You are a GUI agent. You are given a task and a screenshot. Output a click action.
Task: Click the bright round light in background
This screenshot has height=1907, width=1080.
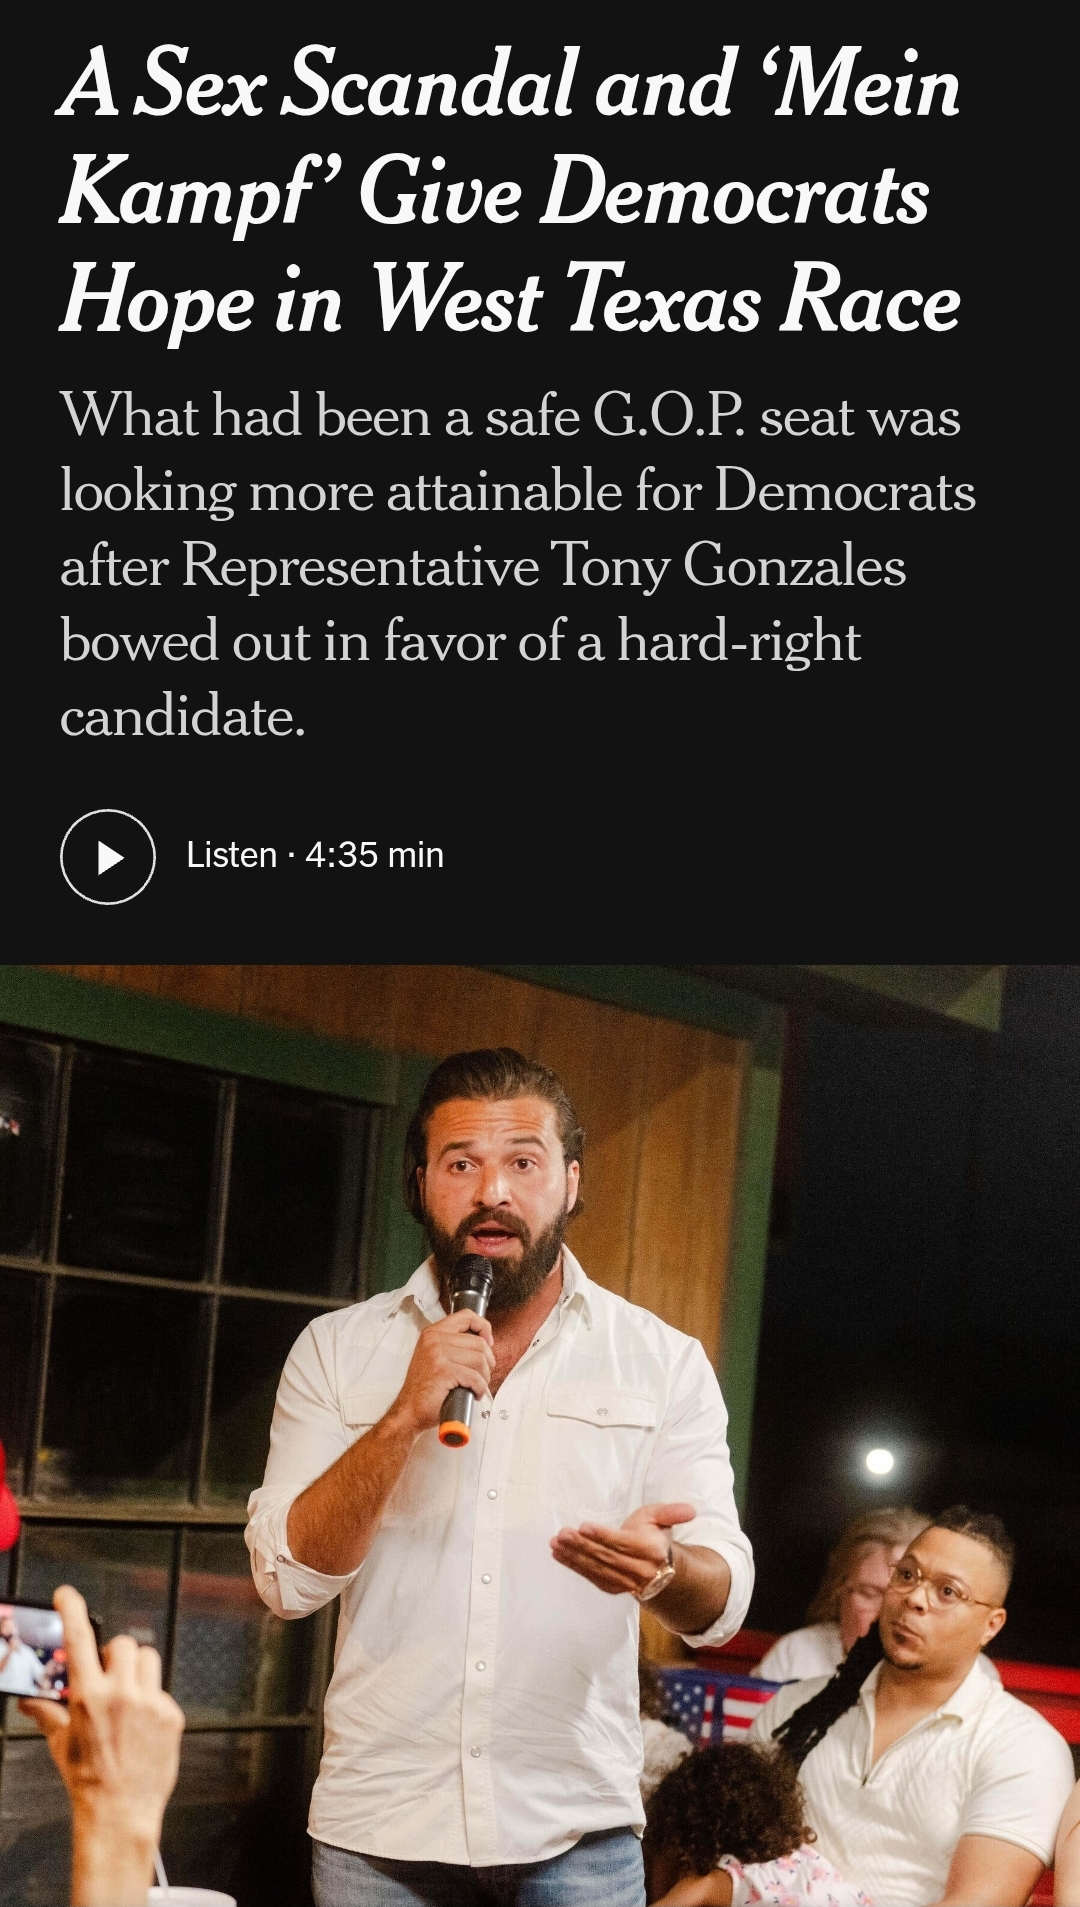tap(879, 1462)
